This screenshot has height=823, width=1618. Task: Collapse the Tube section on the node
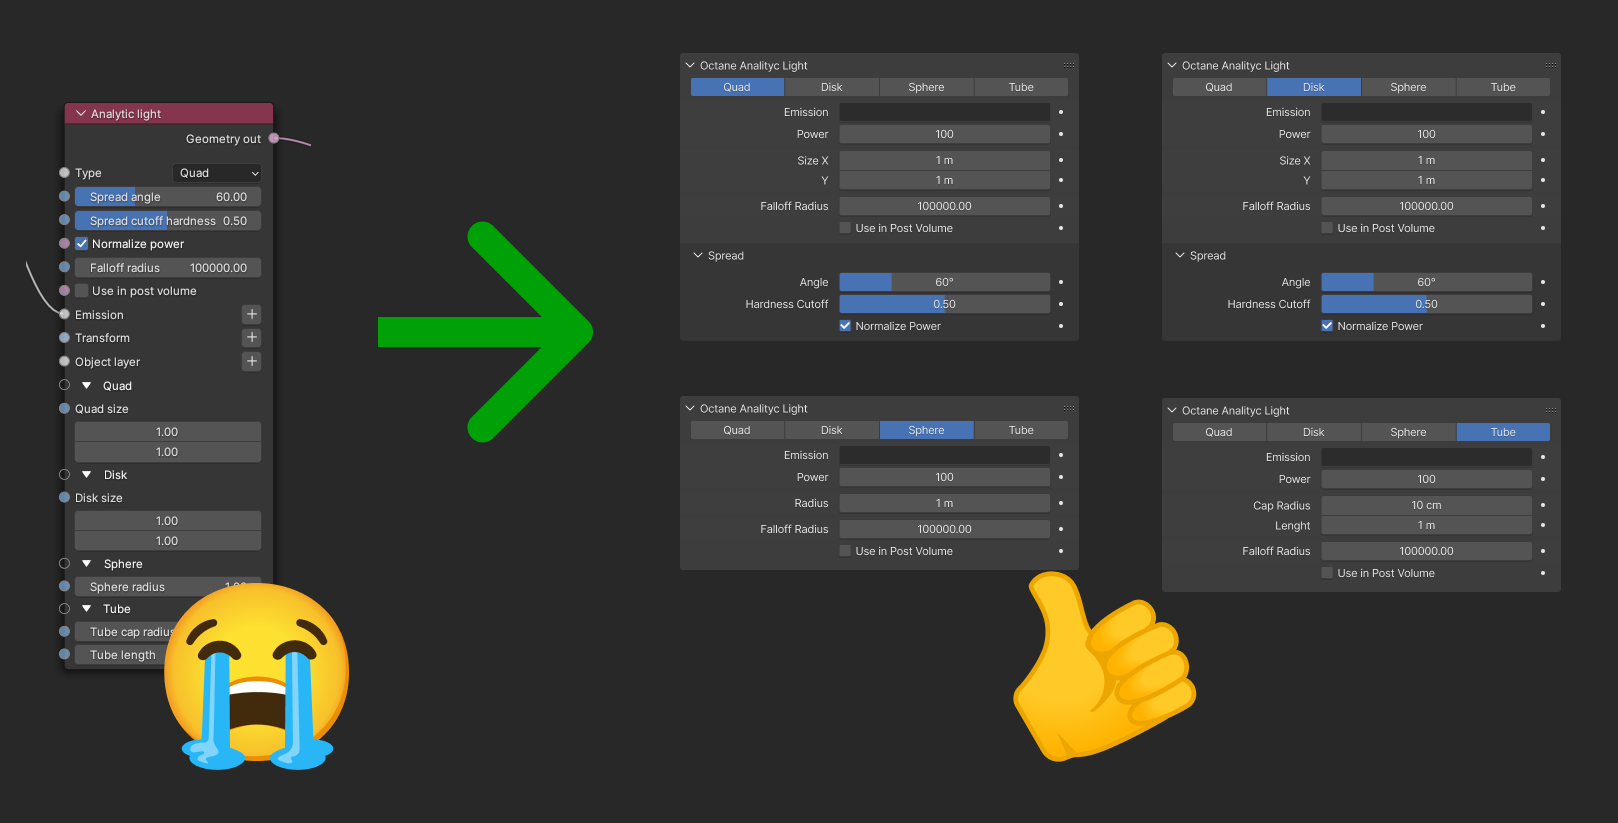87,608
